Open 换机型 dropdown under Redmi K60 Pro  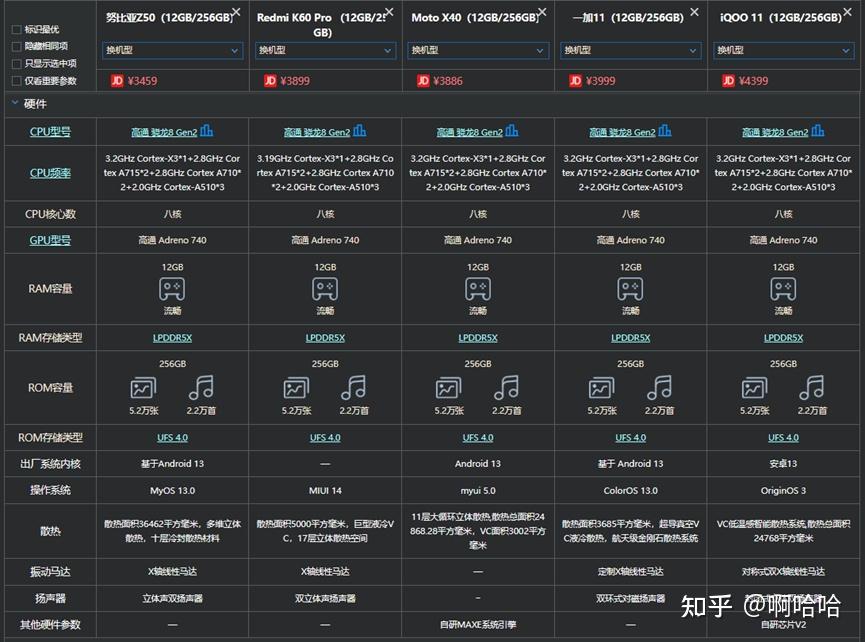coord(325,50)
